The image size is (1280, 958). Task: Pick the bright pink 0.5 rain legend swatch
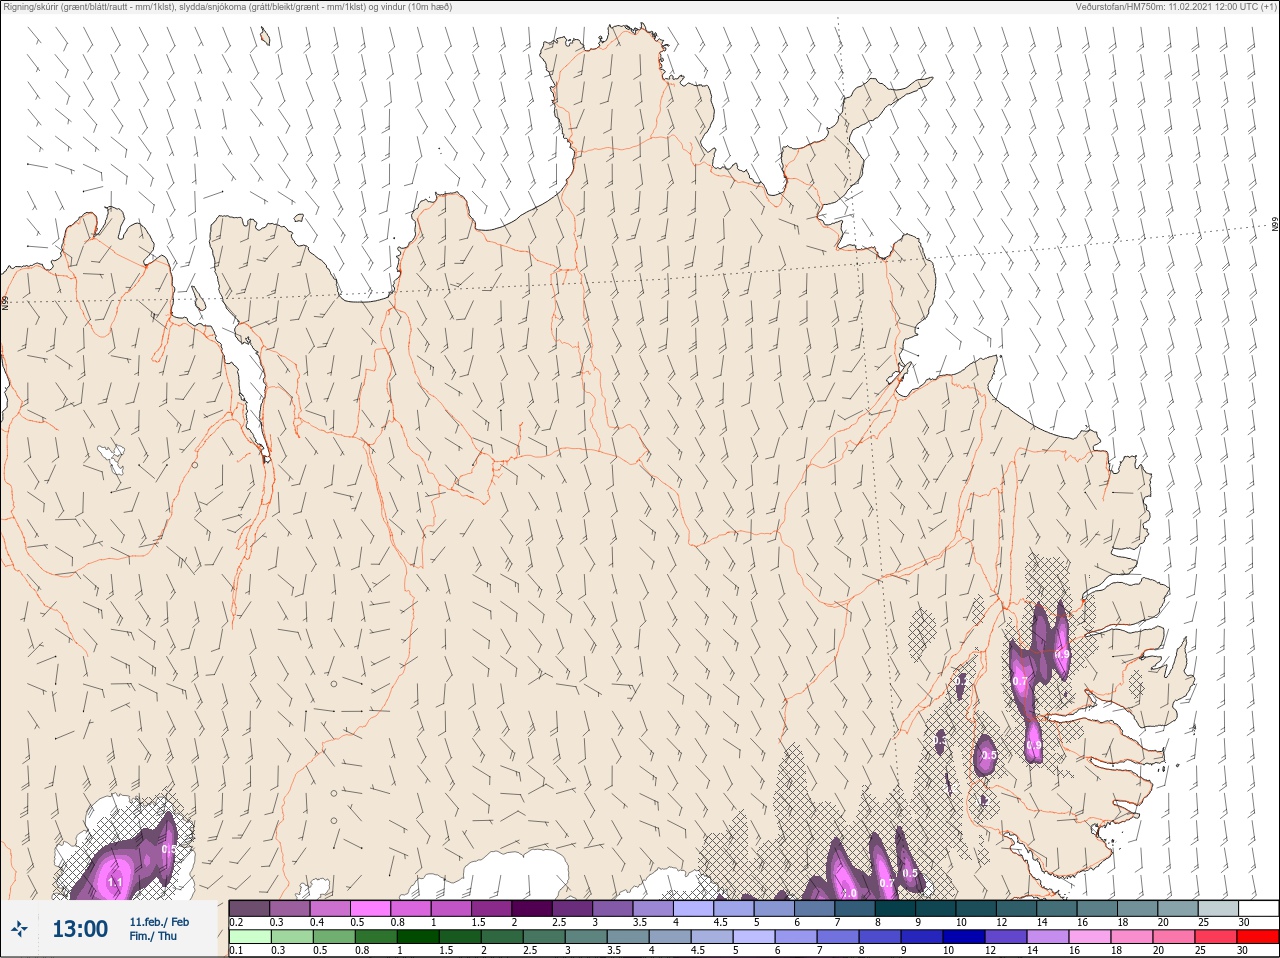370,908
